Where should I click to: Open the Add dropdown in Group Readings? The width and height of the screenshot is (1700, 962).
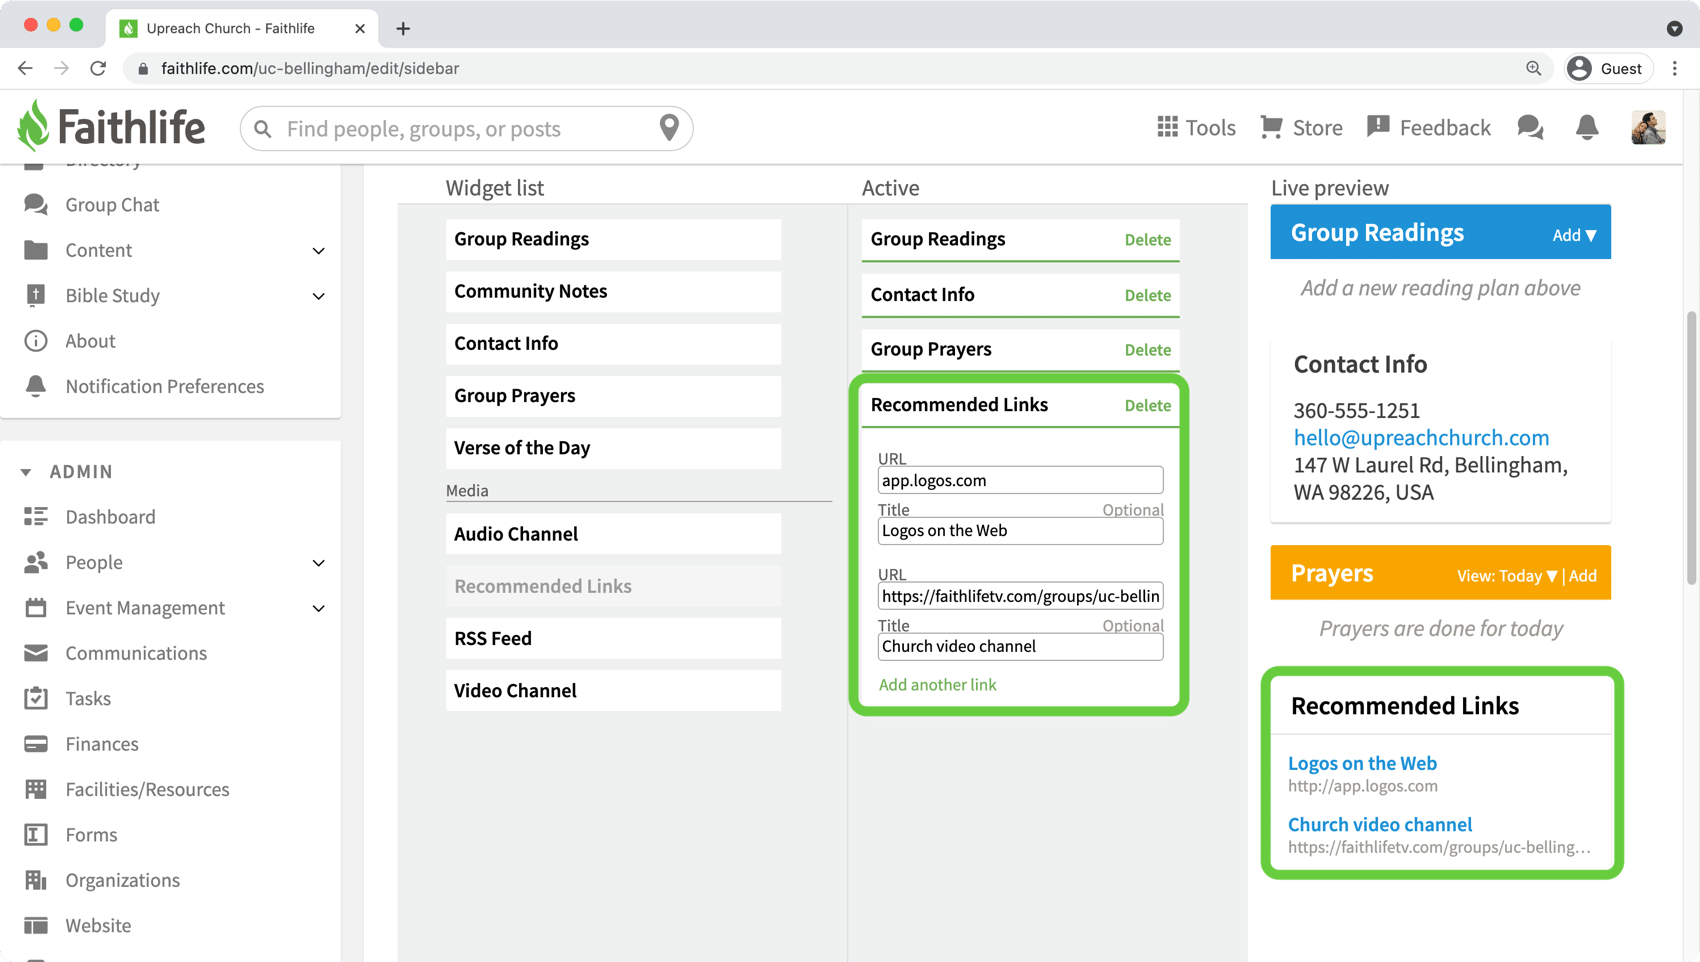click(x=1574, y=235)
